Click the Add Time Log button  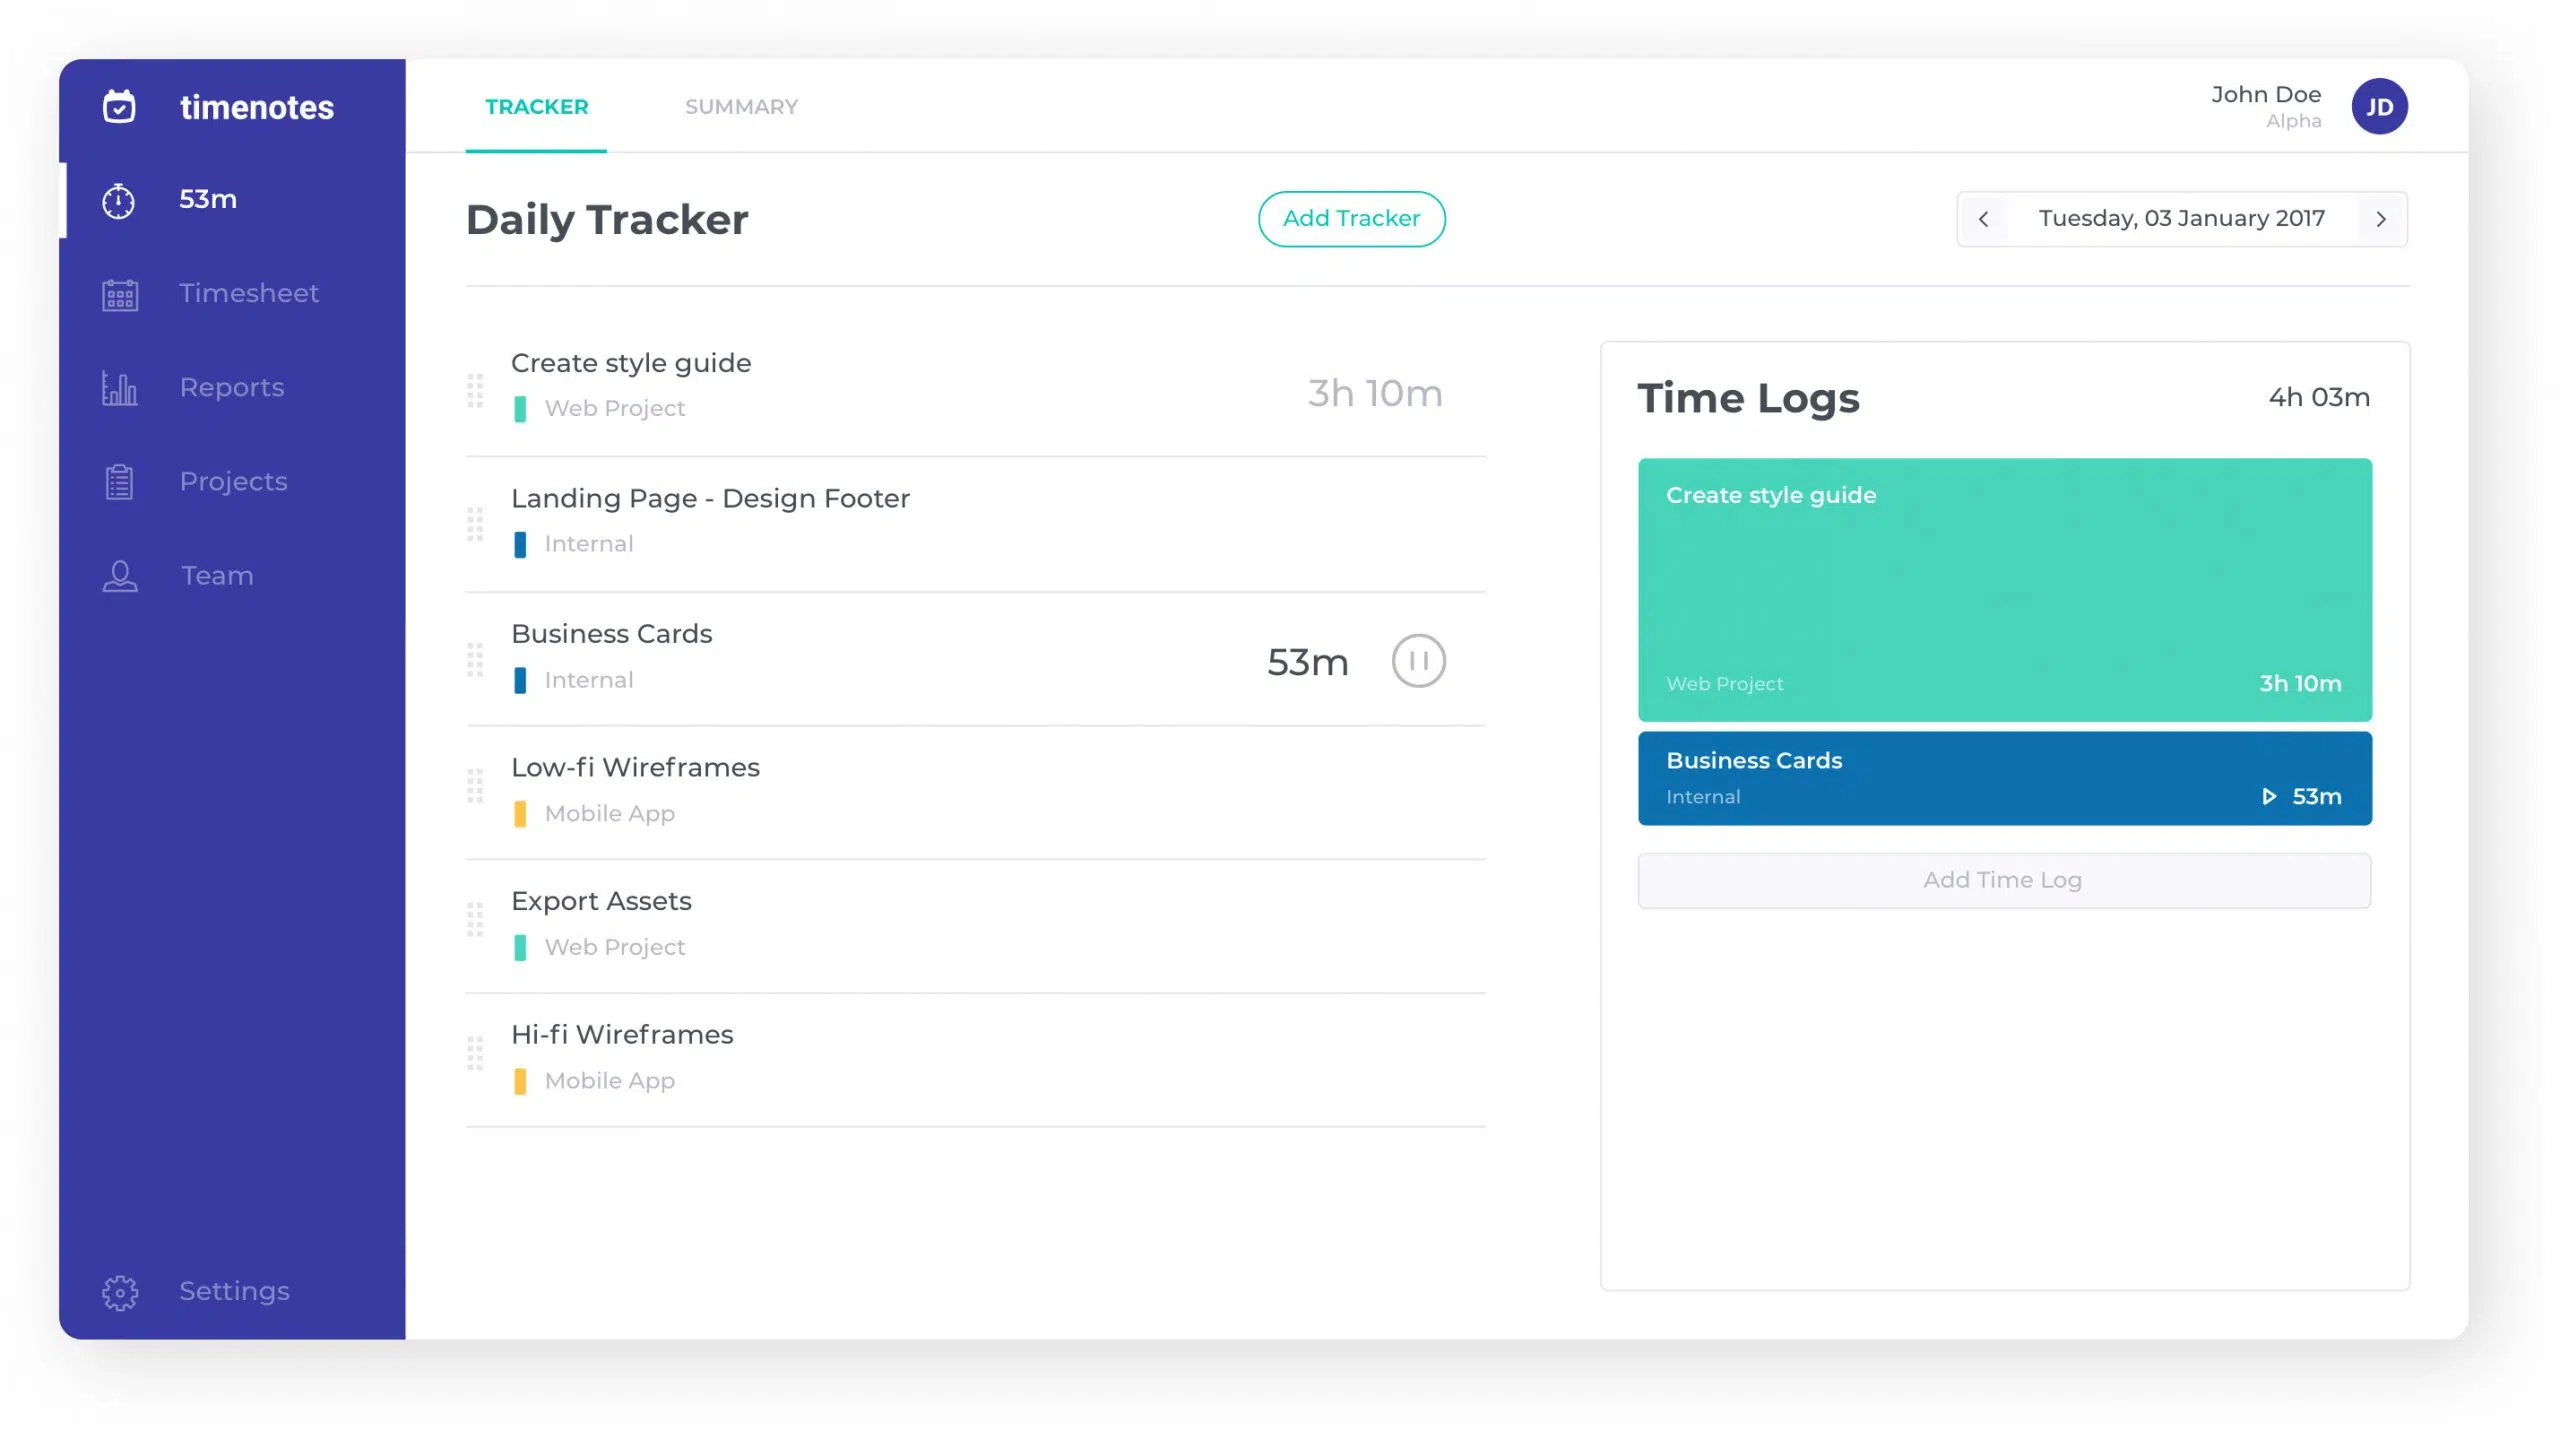[2003, 880]
